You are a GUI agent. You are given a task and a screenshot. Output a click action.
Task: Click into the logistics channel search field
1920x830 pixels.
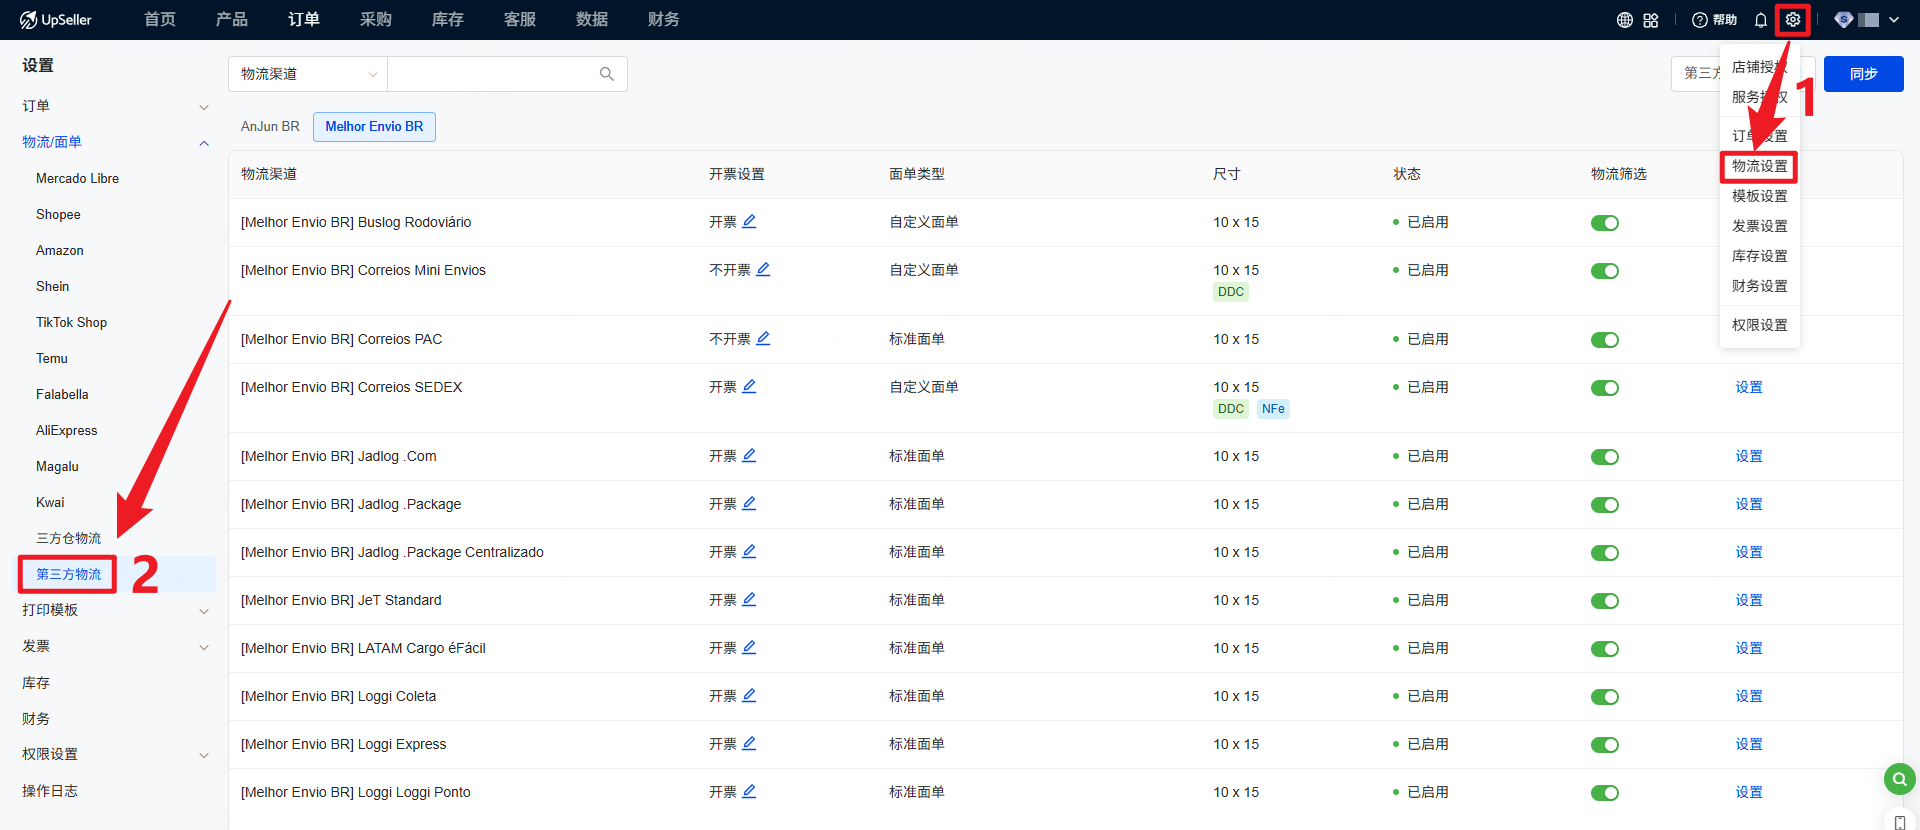click(490, 74)
